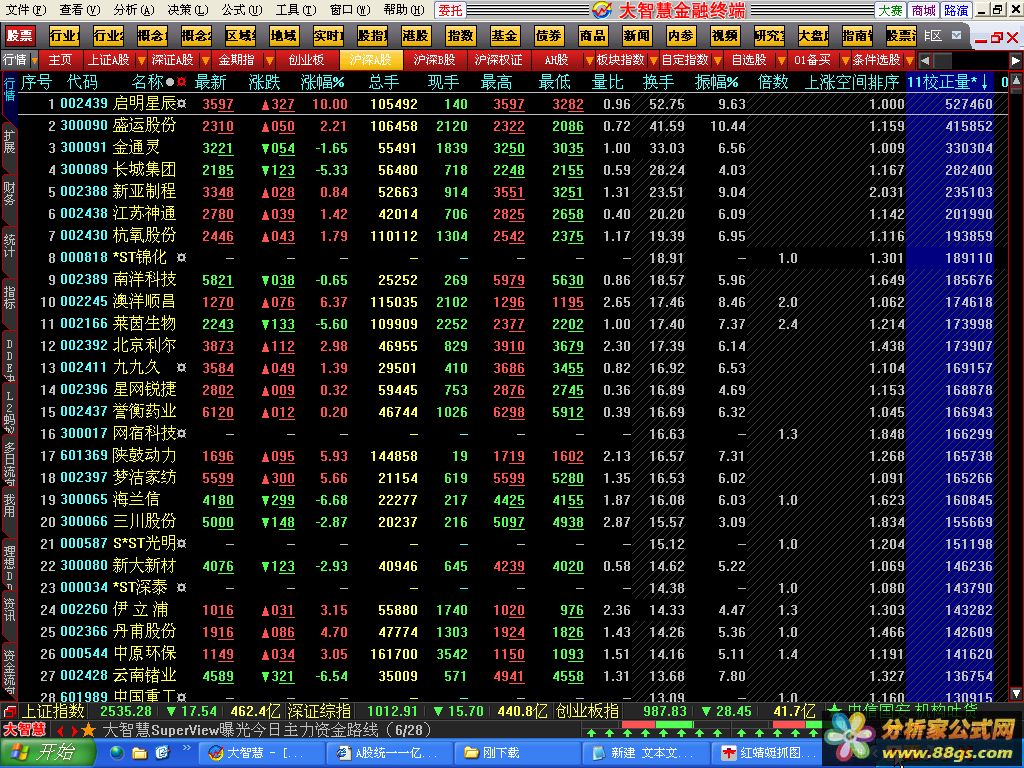Image resolution: width=1024 pixels, height=768 pixels.
Task: Click the browser globe quick launch icon
Action: point(116,753)
